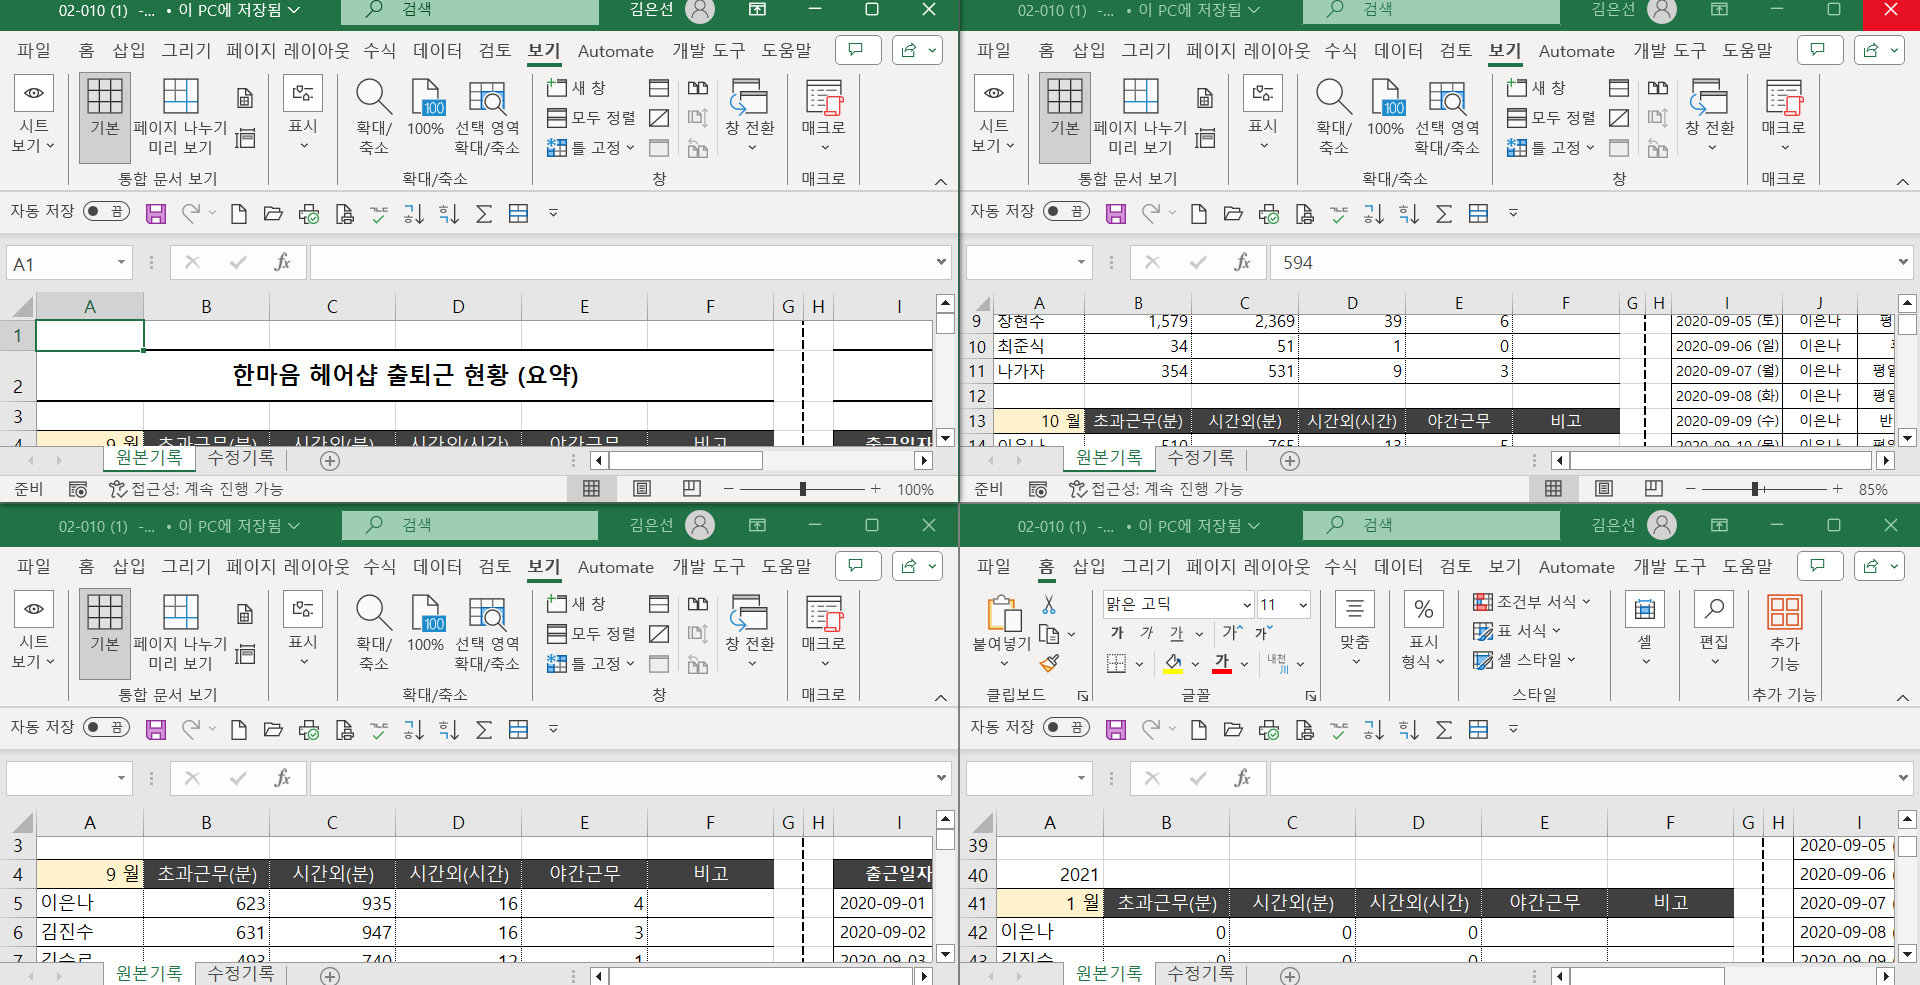1920x985 pixels.
Task: Click fx insert function in top-left window
Action: point(282,263)
